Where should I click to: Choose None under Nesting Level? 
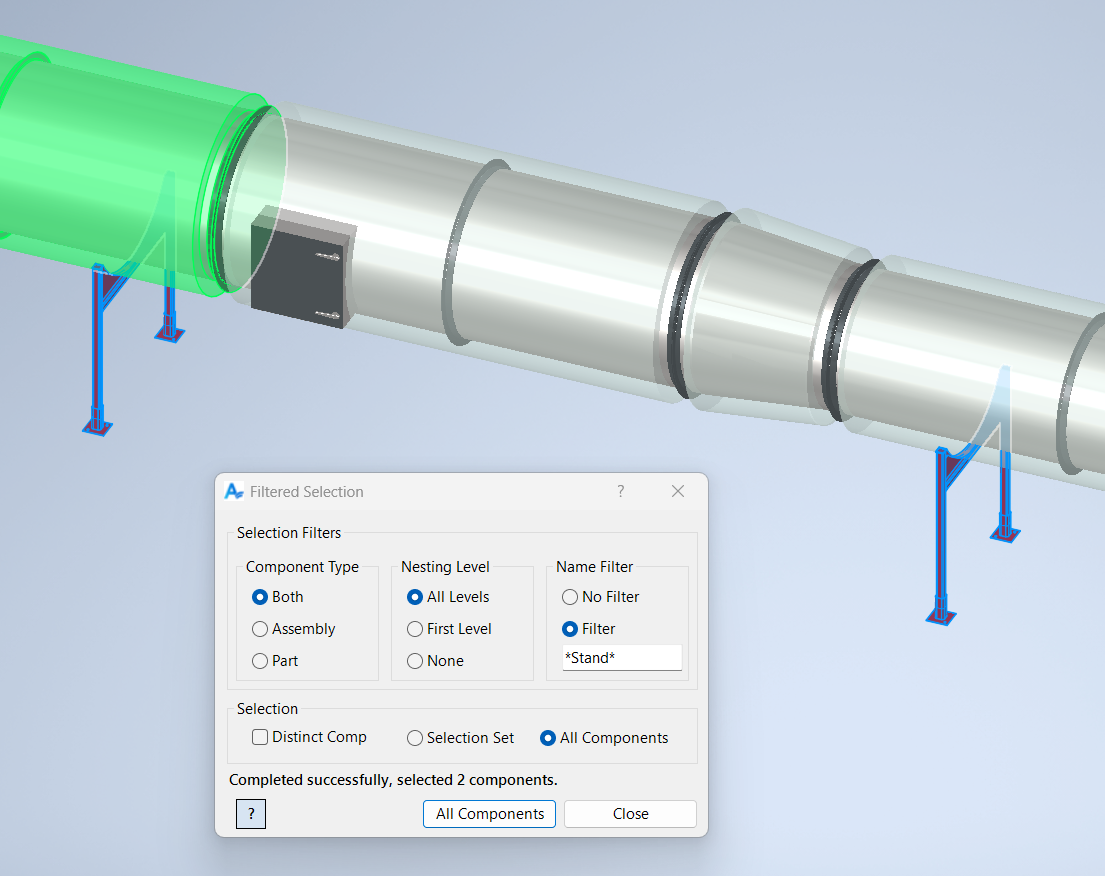pos(415,661)
